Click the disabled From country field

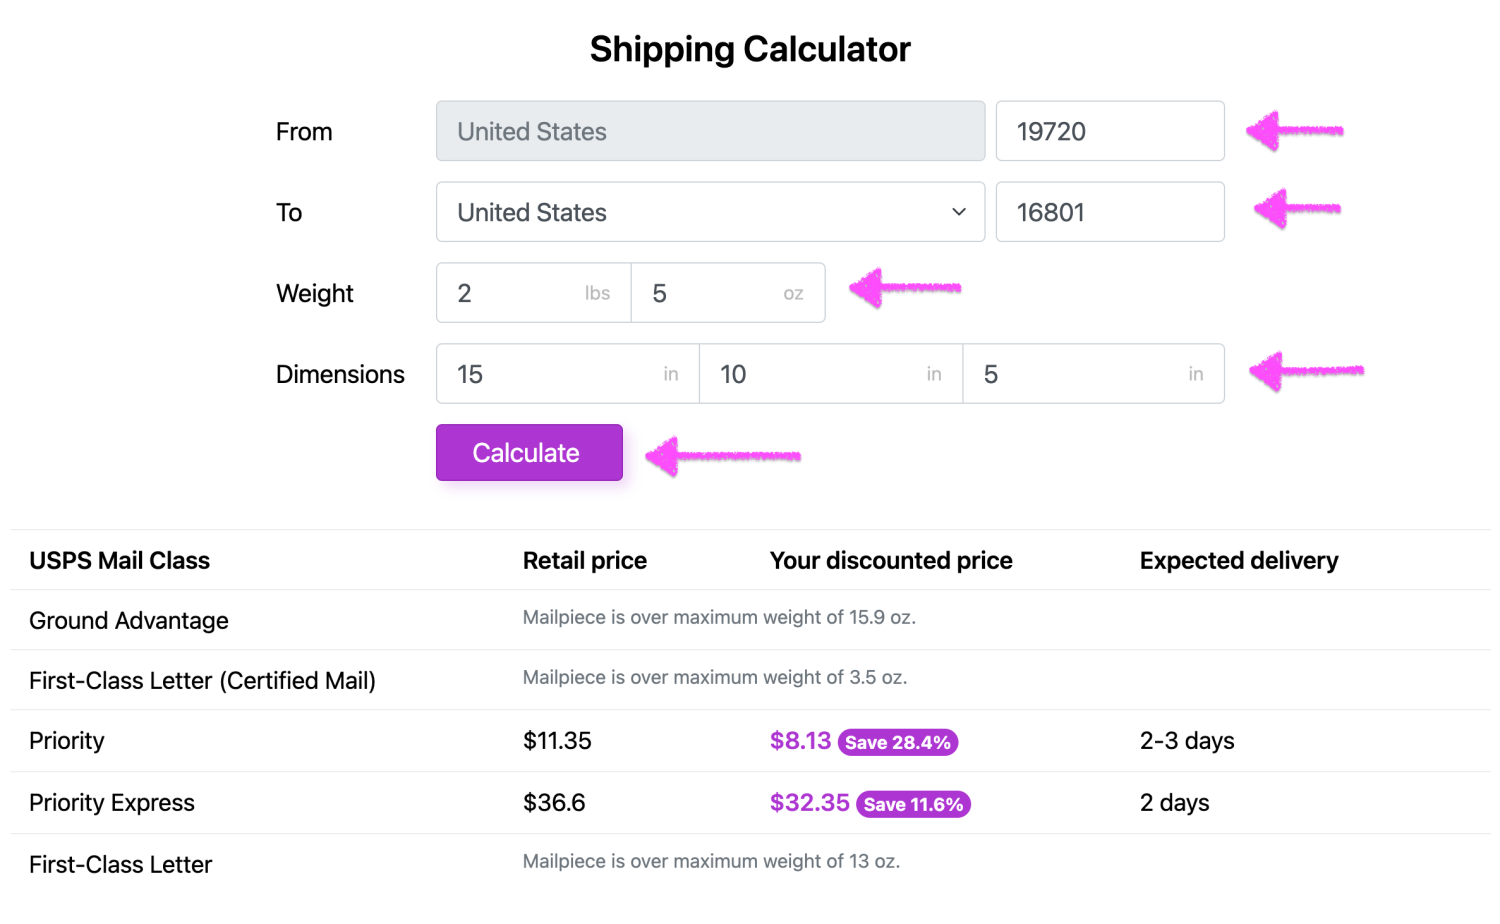pos(710,131)
